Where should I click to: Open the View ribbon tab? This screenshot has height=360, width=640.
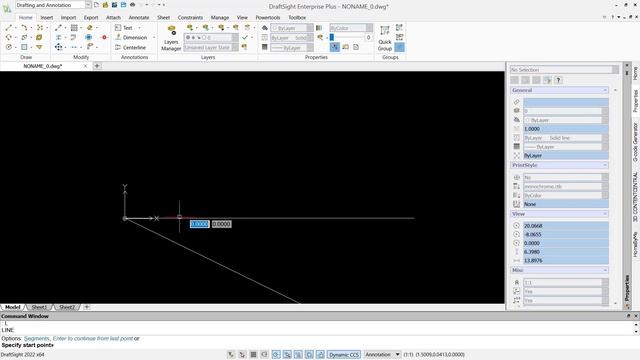coord(242,18)
